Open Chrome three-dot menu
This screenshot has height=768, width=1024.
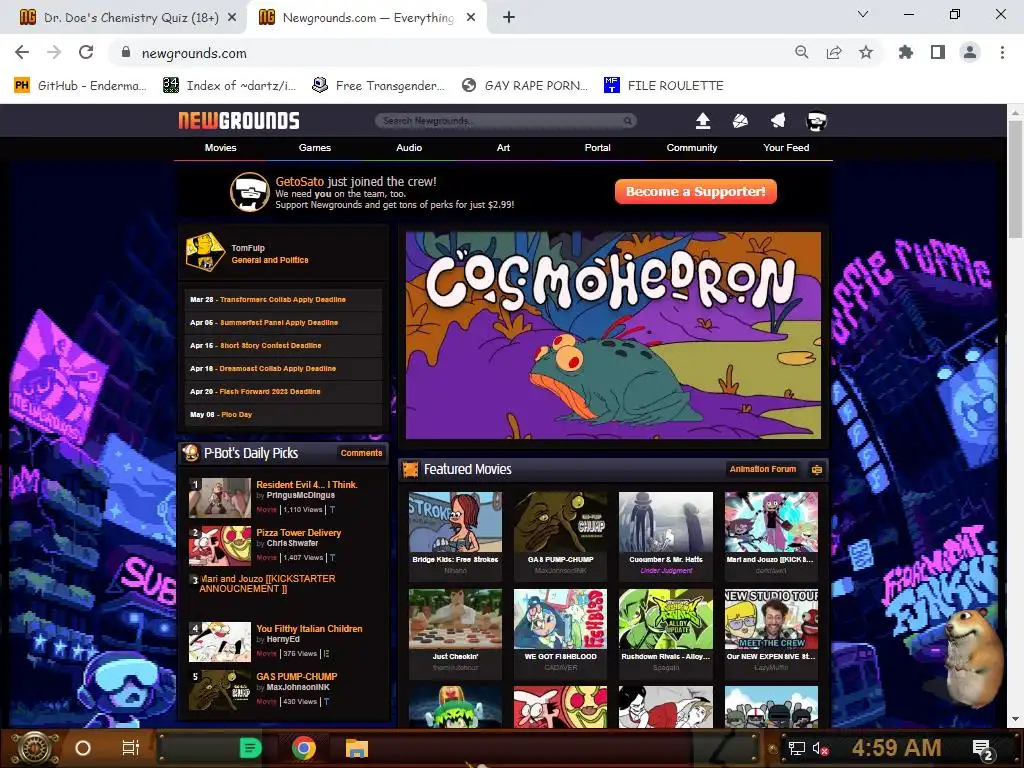[x=1002, y=52]
